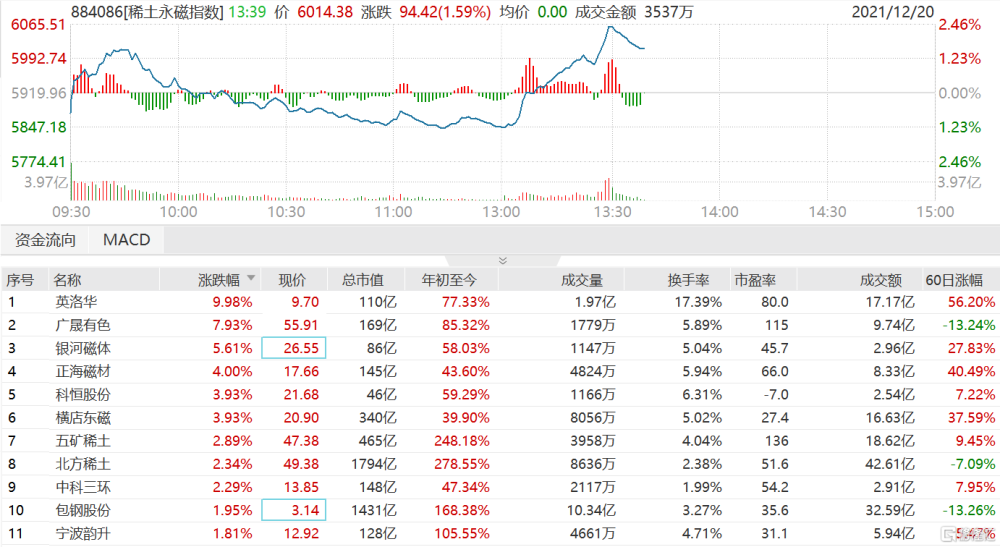Image resolution: width=1000 pixels, height=547 pixels.
Task: Click 英洛华 turnover rate 17.39%
Action: (698, 302)
